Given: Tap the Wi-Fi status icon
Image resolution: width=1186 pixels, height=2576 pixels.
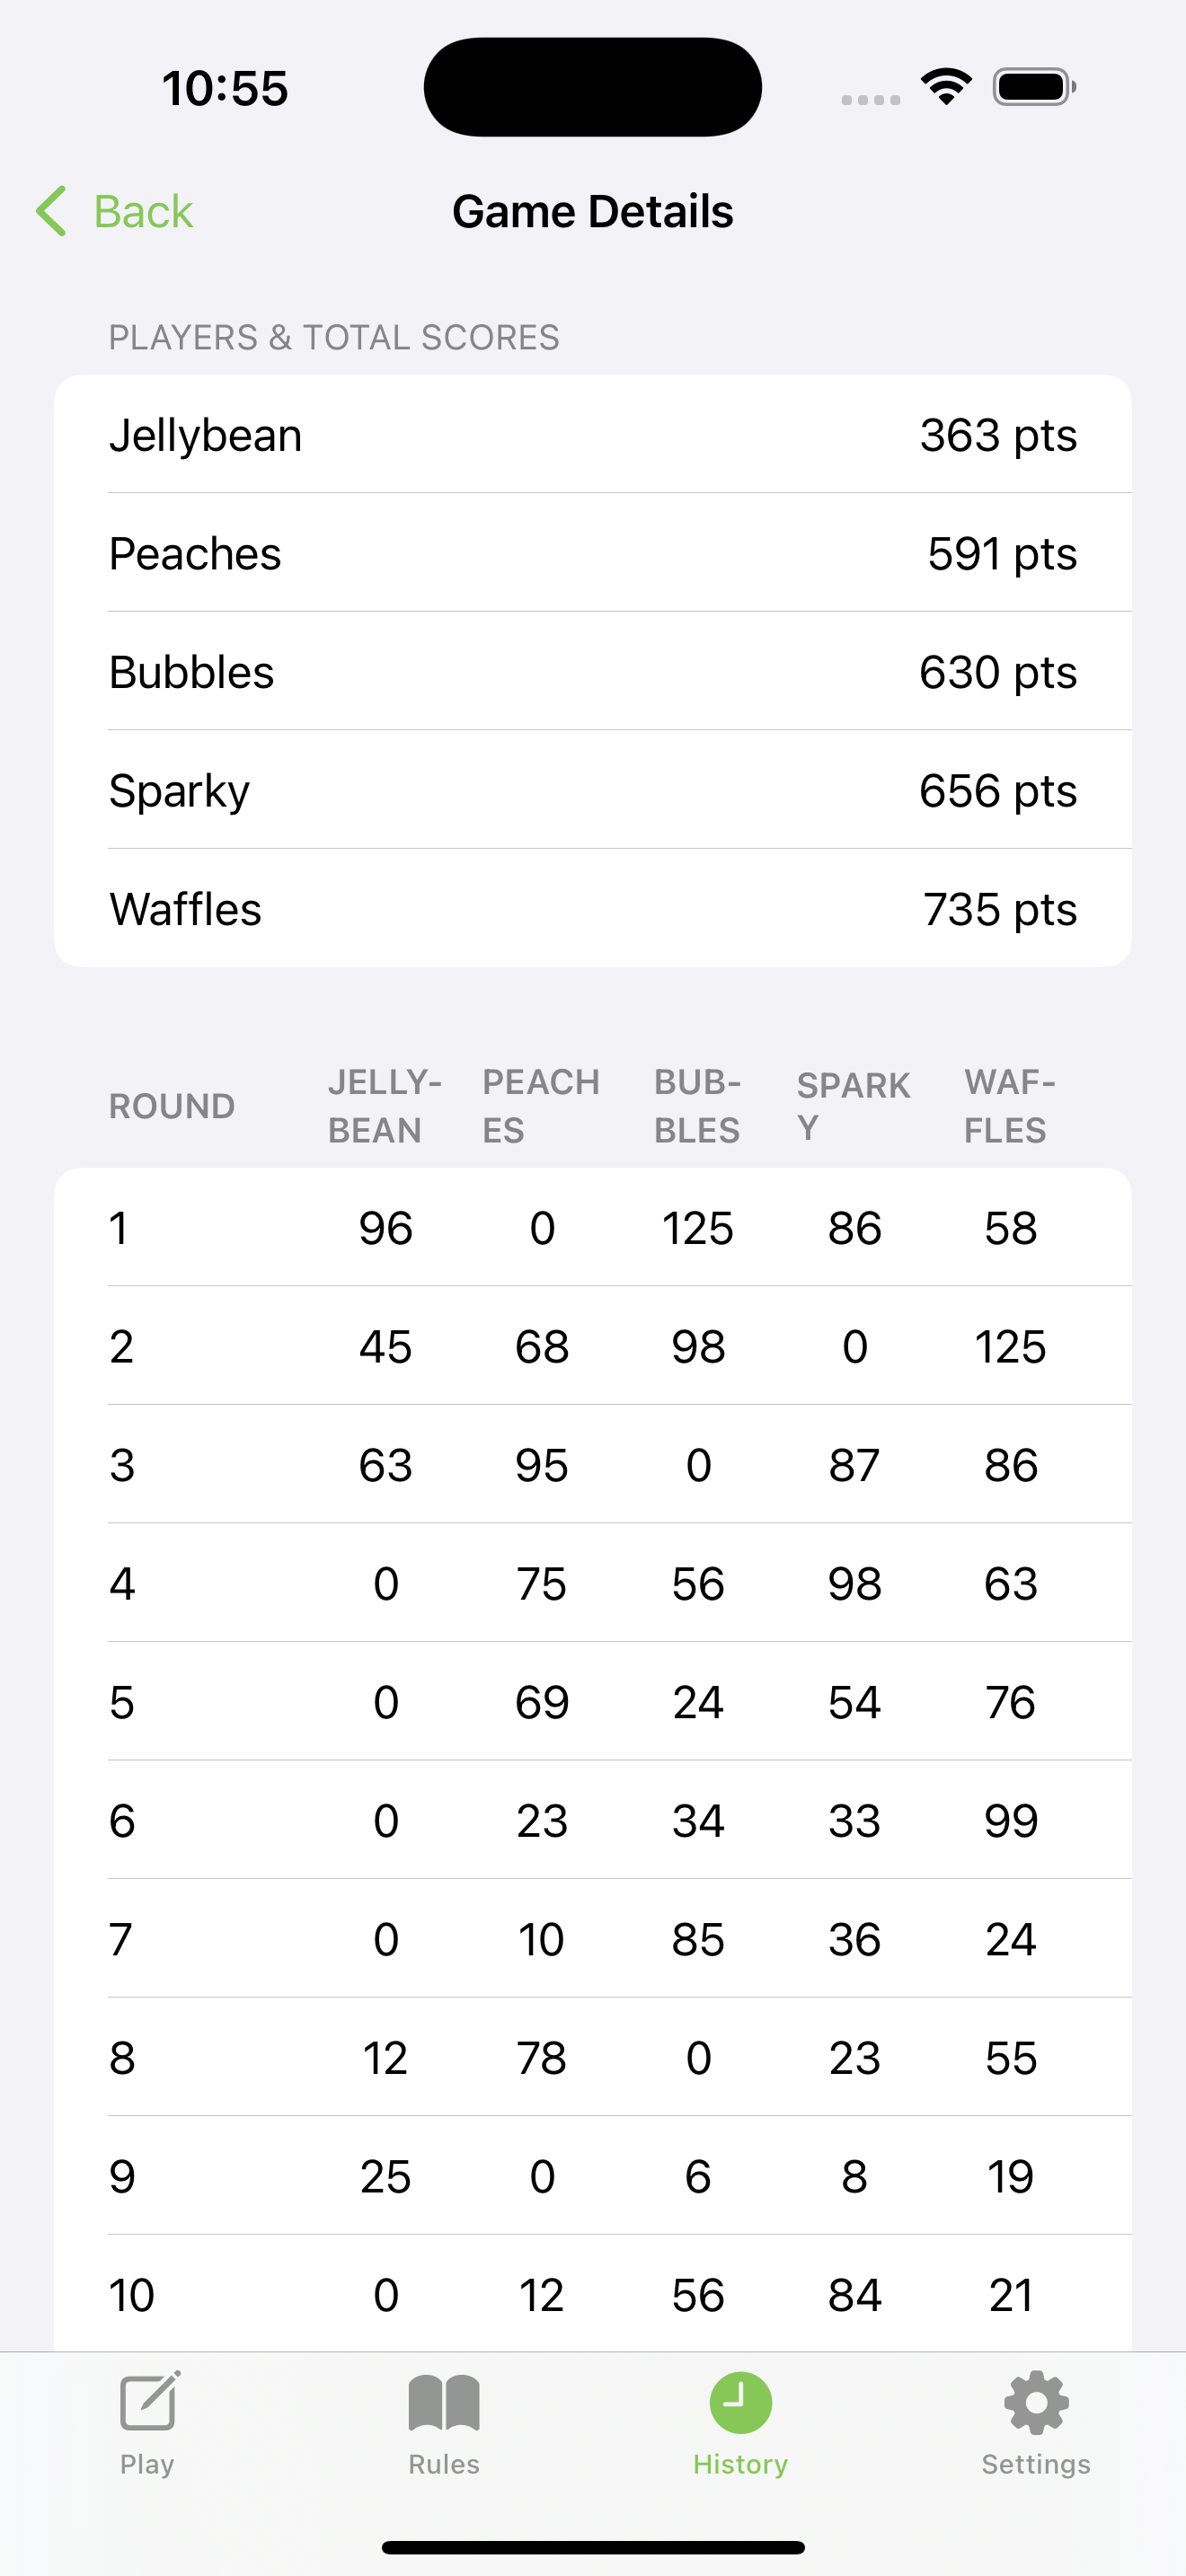Looking at the screenshot, I should 946,87.
